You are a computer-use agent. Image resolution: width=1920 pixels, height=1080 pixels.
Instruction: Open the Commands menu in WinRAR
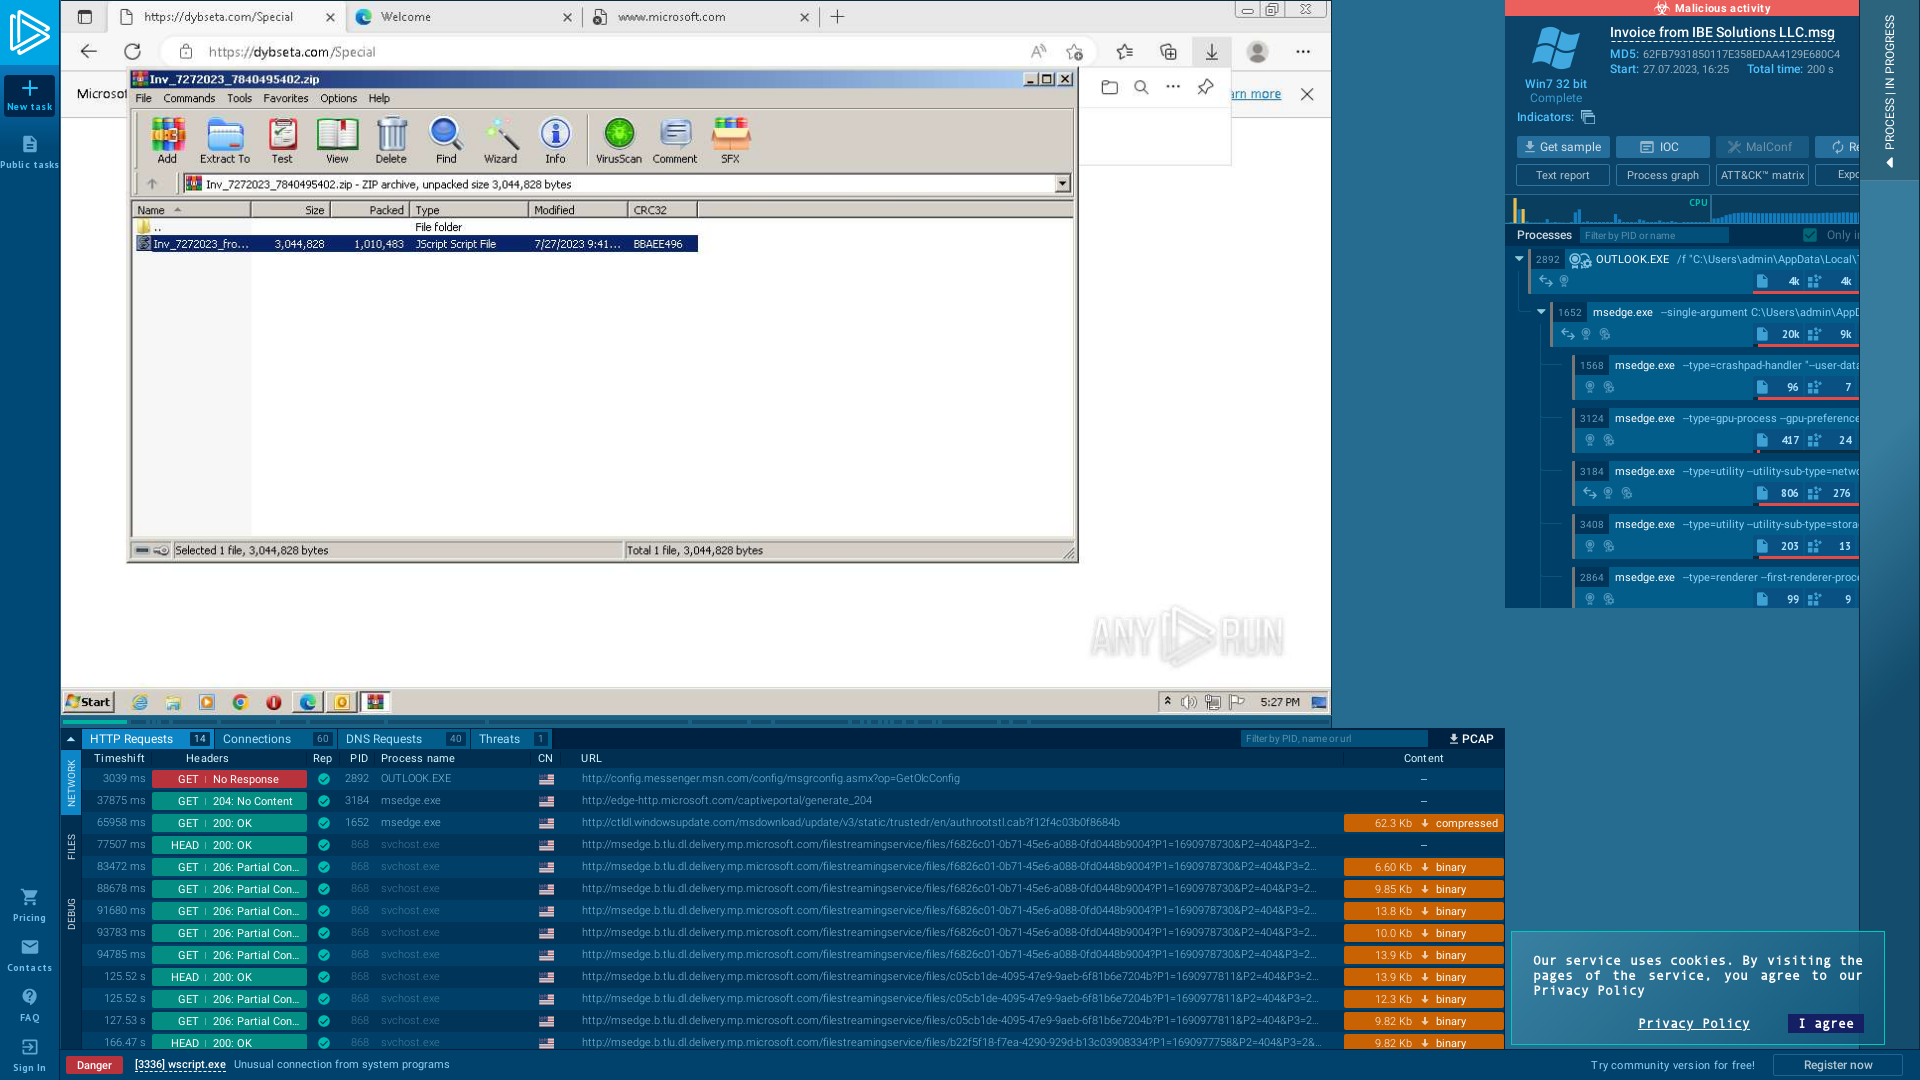click(x=189, y=98)
